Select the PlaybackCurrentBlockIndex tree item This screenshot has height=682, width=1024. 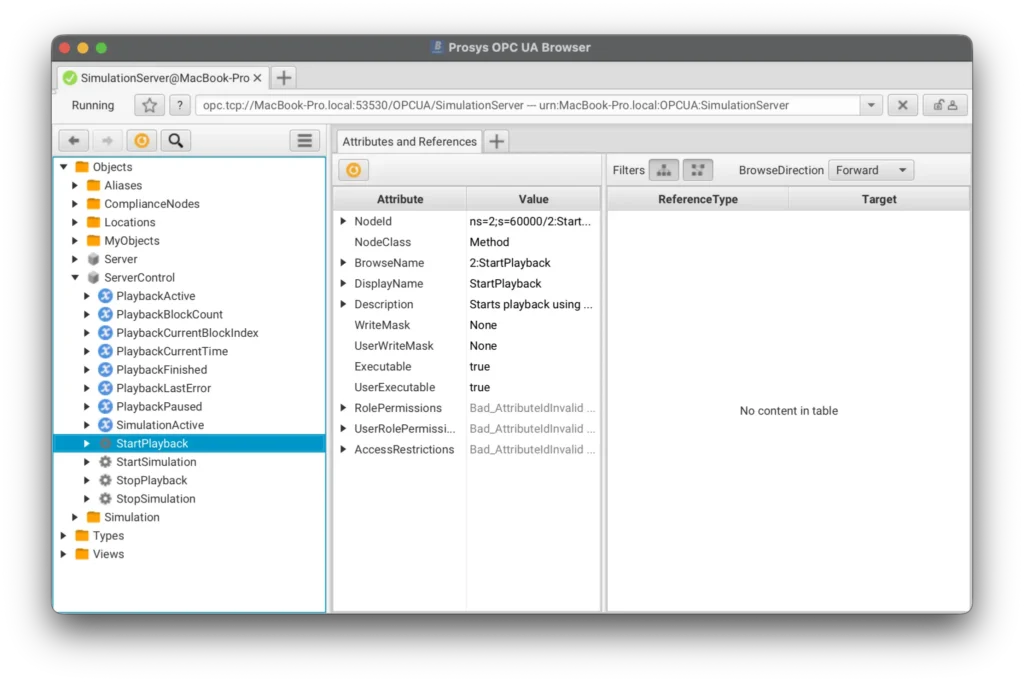click(187, 333)
